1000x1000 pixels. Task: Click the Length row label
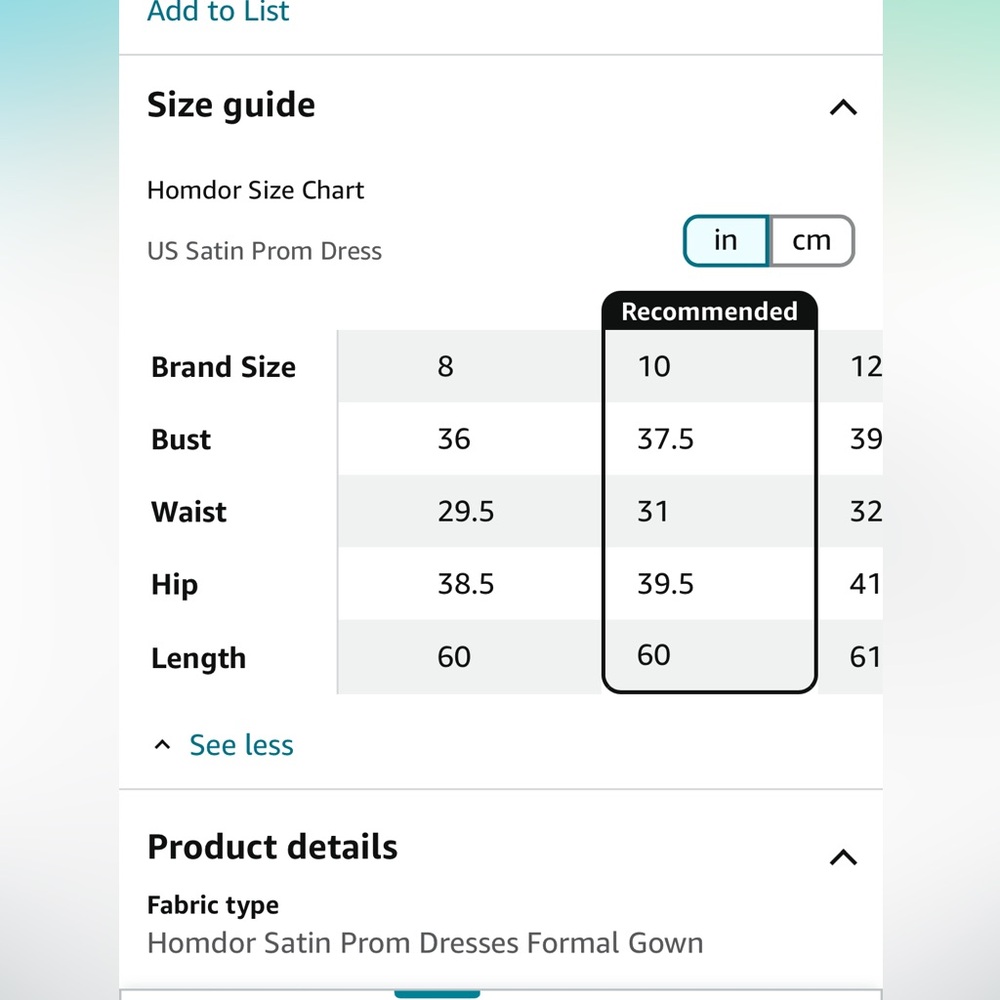(x=198, y=658)
